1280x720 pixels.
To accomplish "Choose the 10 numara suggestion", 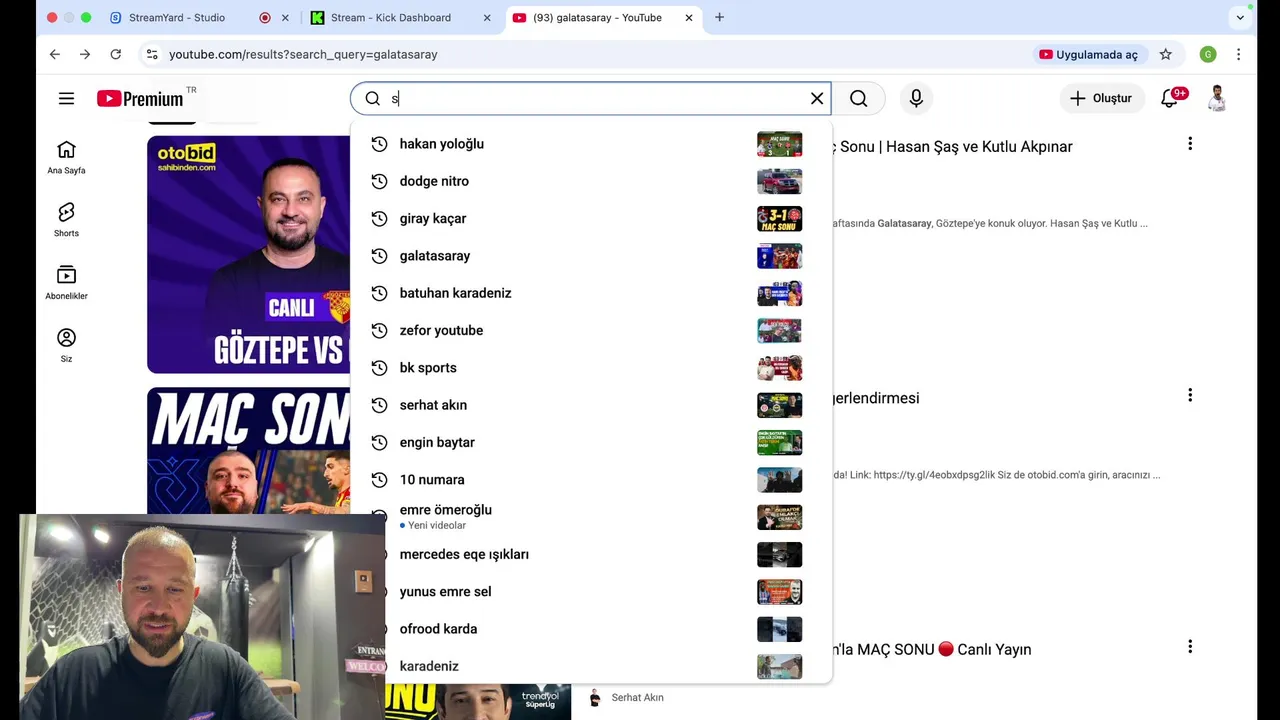I will pos(591,480).
